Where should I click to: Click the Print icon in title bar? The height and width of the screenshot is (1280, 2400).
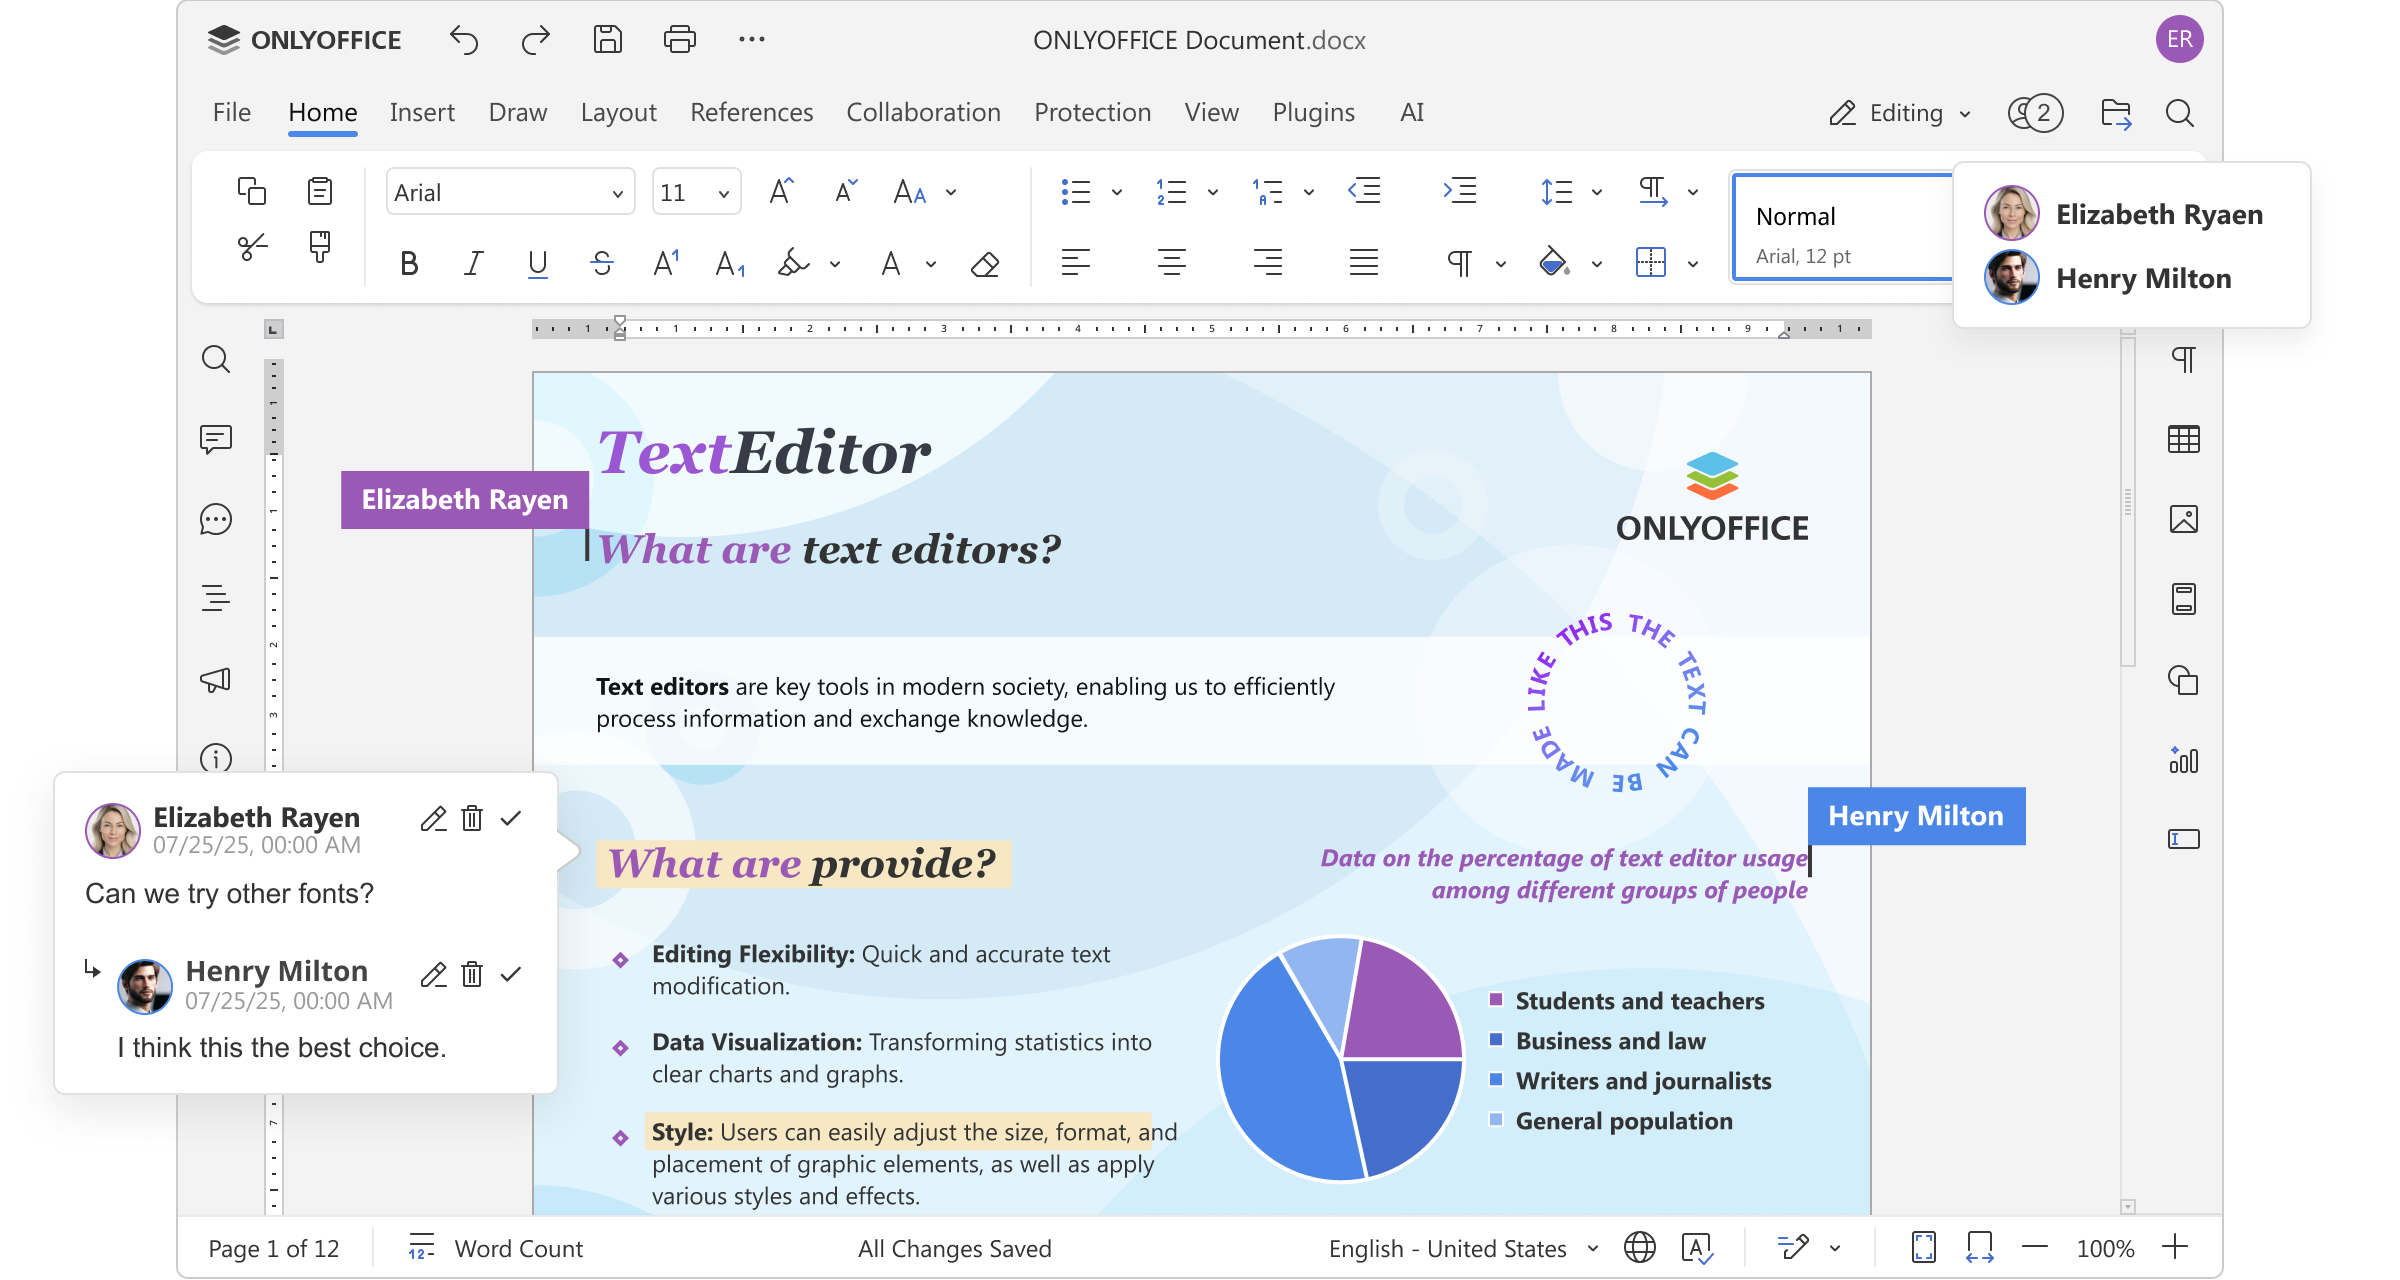click(x=680, y=40)
